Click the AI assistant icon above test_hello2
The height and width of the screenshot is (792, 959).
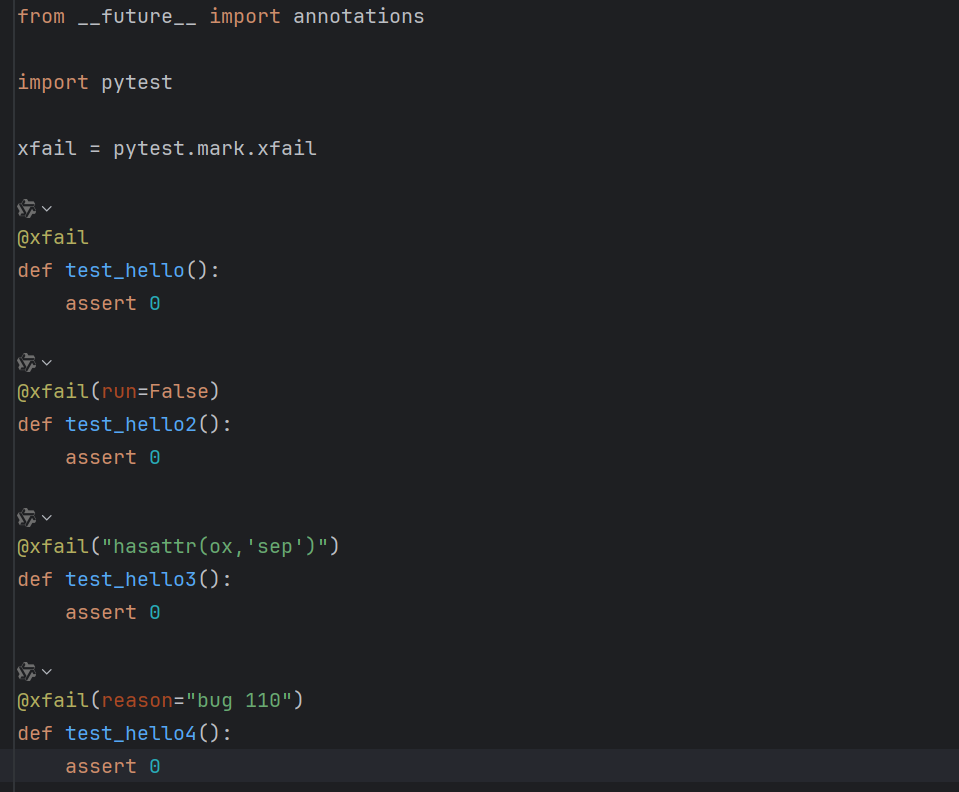26,363
